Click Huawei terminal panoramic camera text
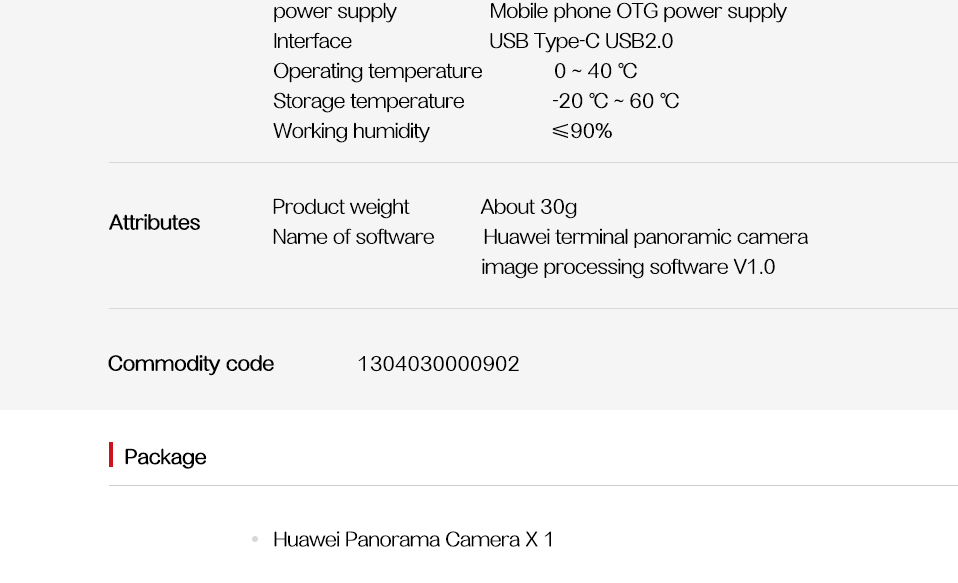Screen dimensions: 958x583 pos(645,237)
